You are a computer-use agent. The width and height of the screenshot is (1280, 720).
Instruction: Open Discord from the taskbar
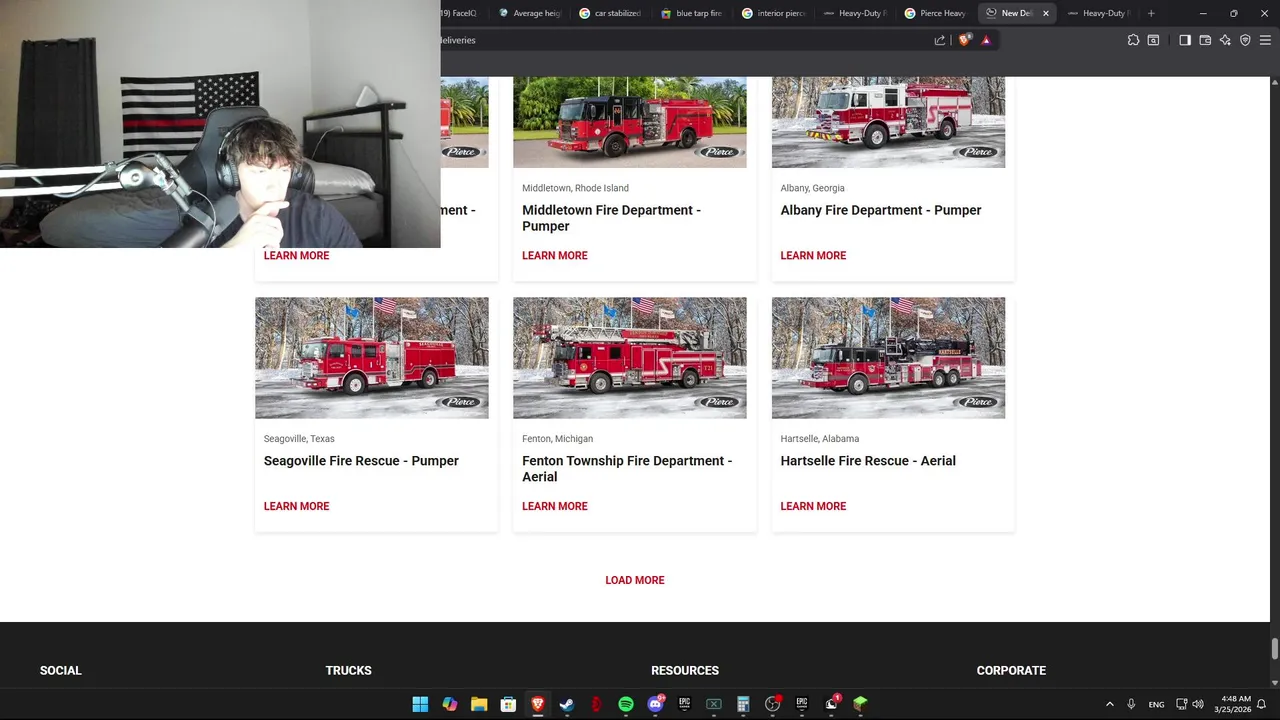point(655,704)
